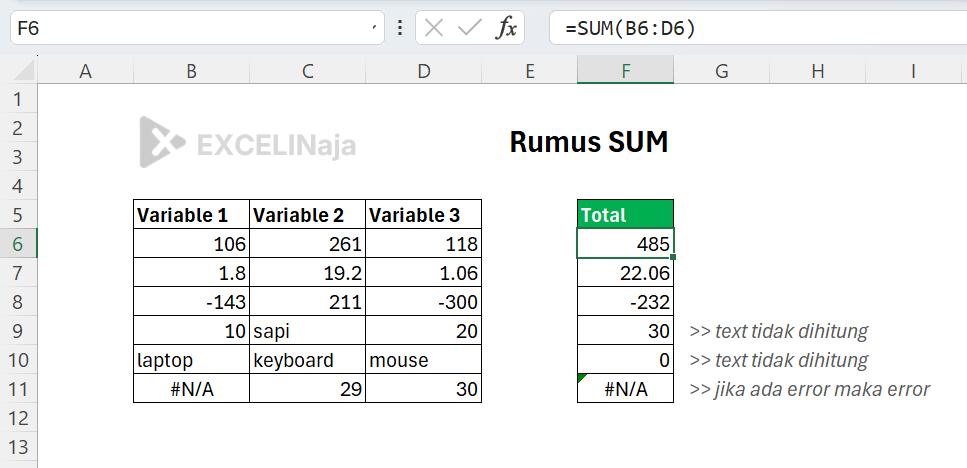Select the total cell showing 0
Image resolution: width=967 pixels, height=468 pixels.
625,359
